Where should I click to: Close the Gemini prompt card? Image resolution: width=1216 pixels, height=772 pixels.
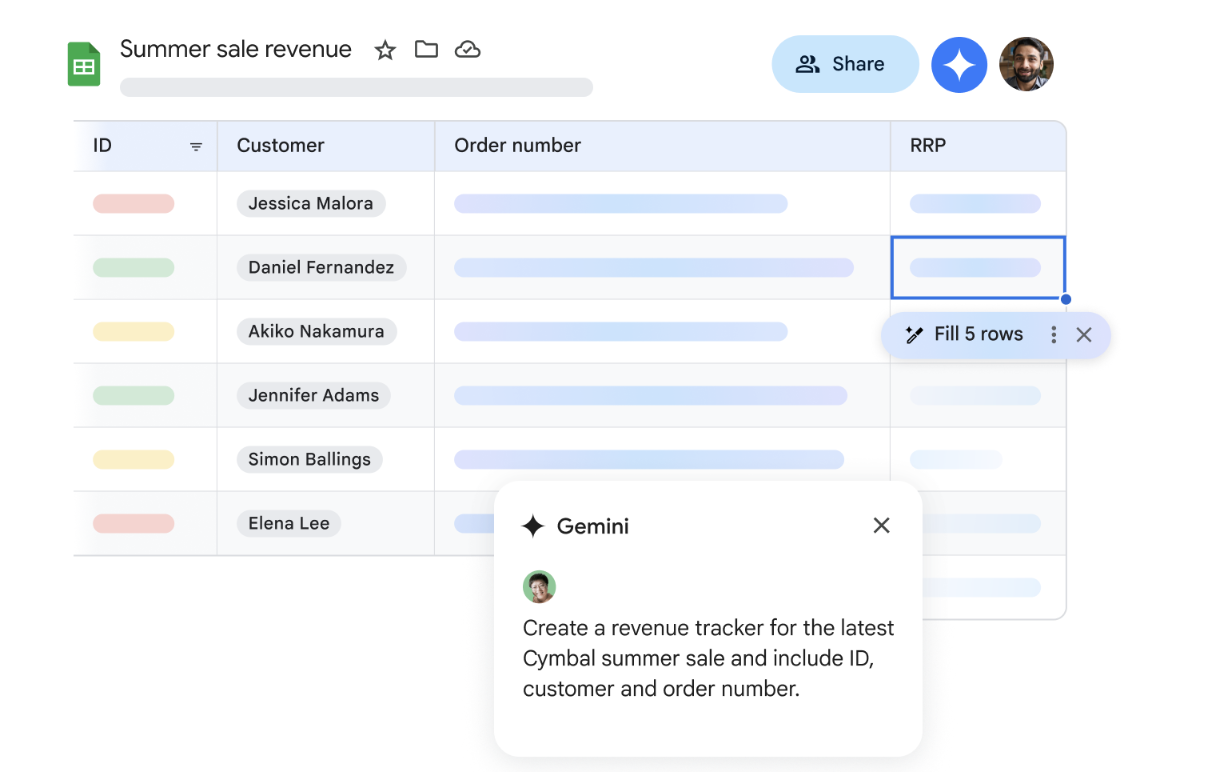(x=881, y=526)
